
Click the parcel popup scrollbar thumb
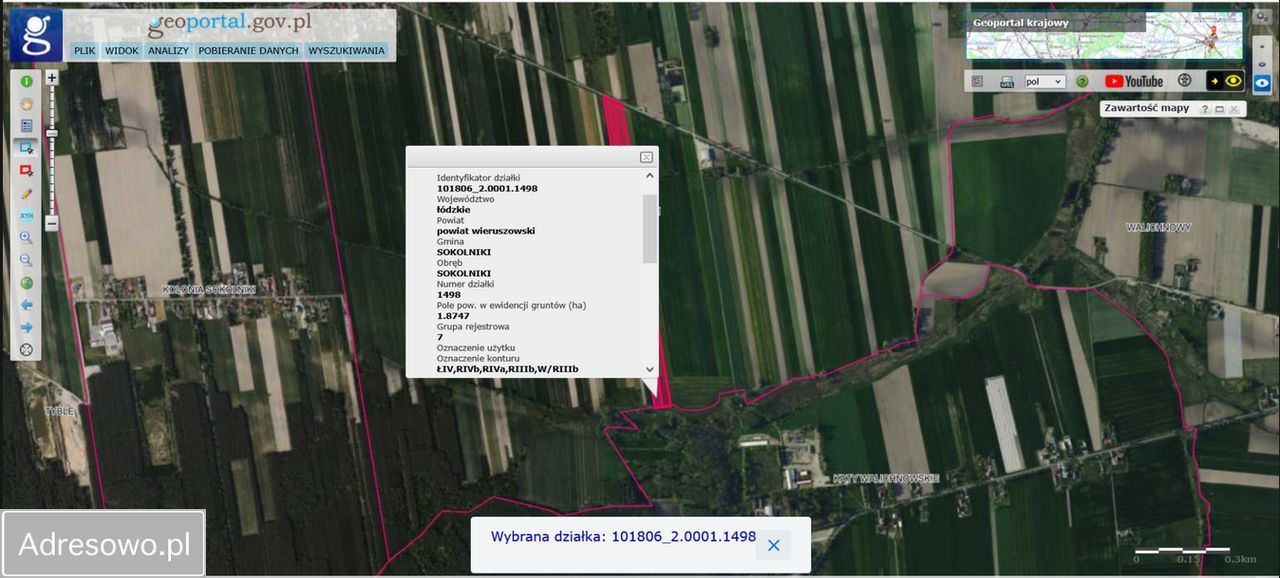tap(650, 229)
